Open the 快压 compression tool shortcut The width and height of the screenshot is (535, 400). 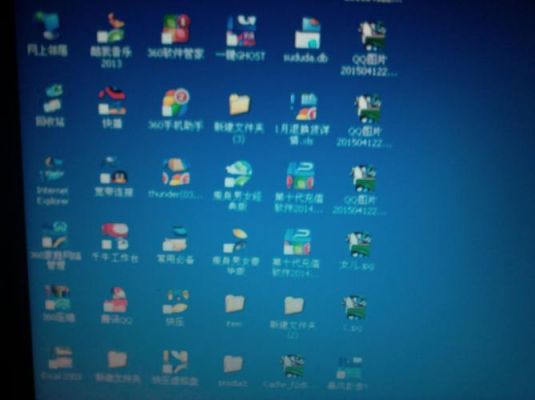click(x=175, y=308)
